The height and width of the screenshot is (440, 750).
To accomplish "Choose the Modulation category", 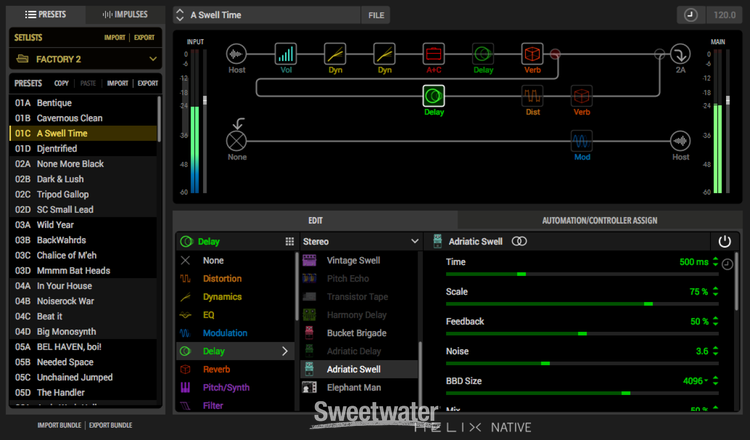I will click(x=235, y=333).
